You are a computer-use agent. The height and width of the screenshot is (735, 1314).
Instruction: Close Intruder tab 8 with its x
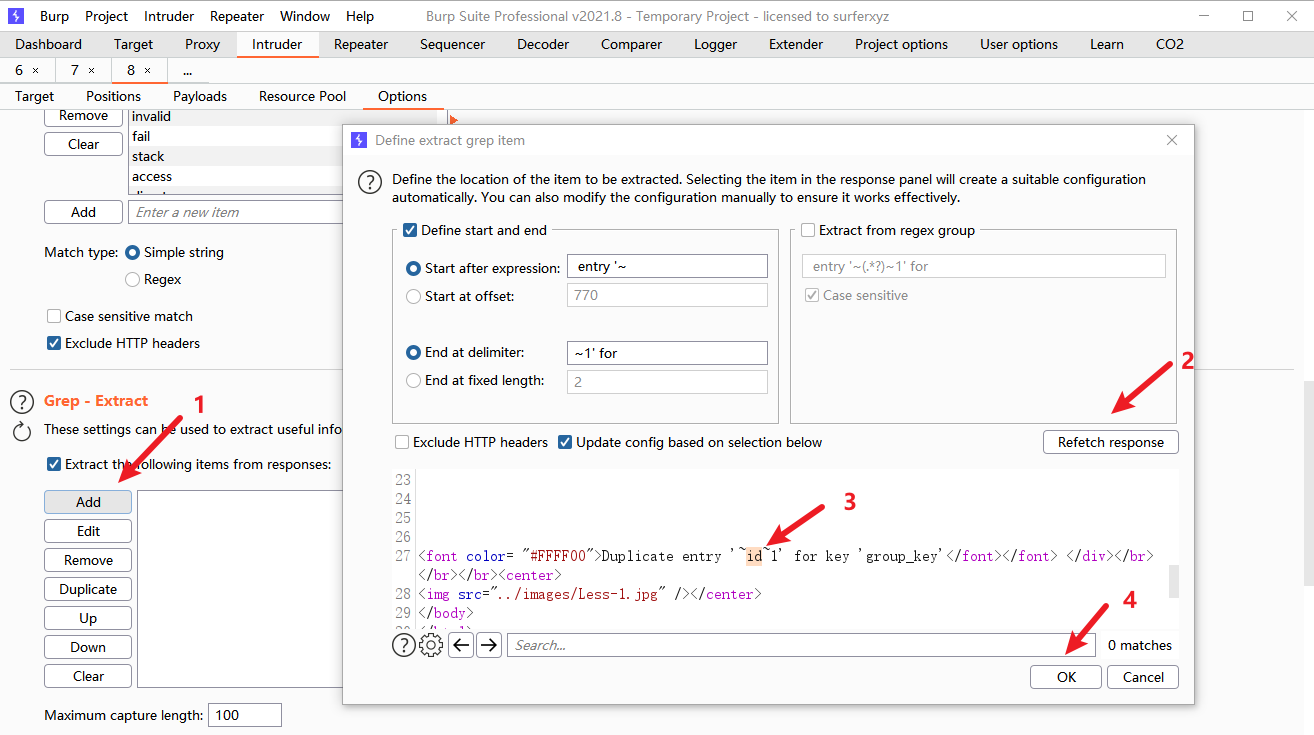tap(147, 71)
